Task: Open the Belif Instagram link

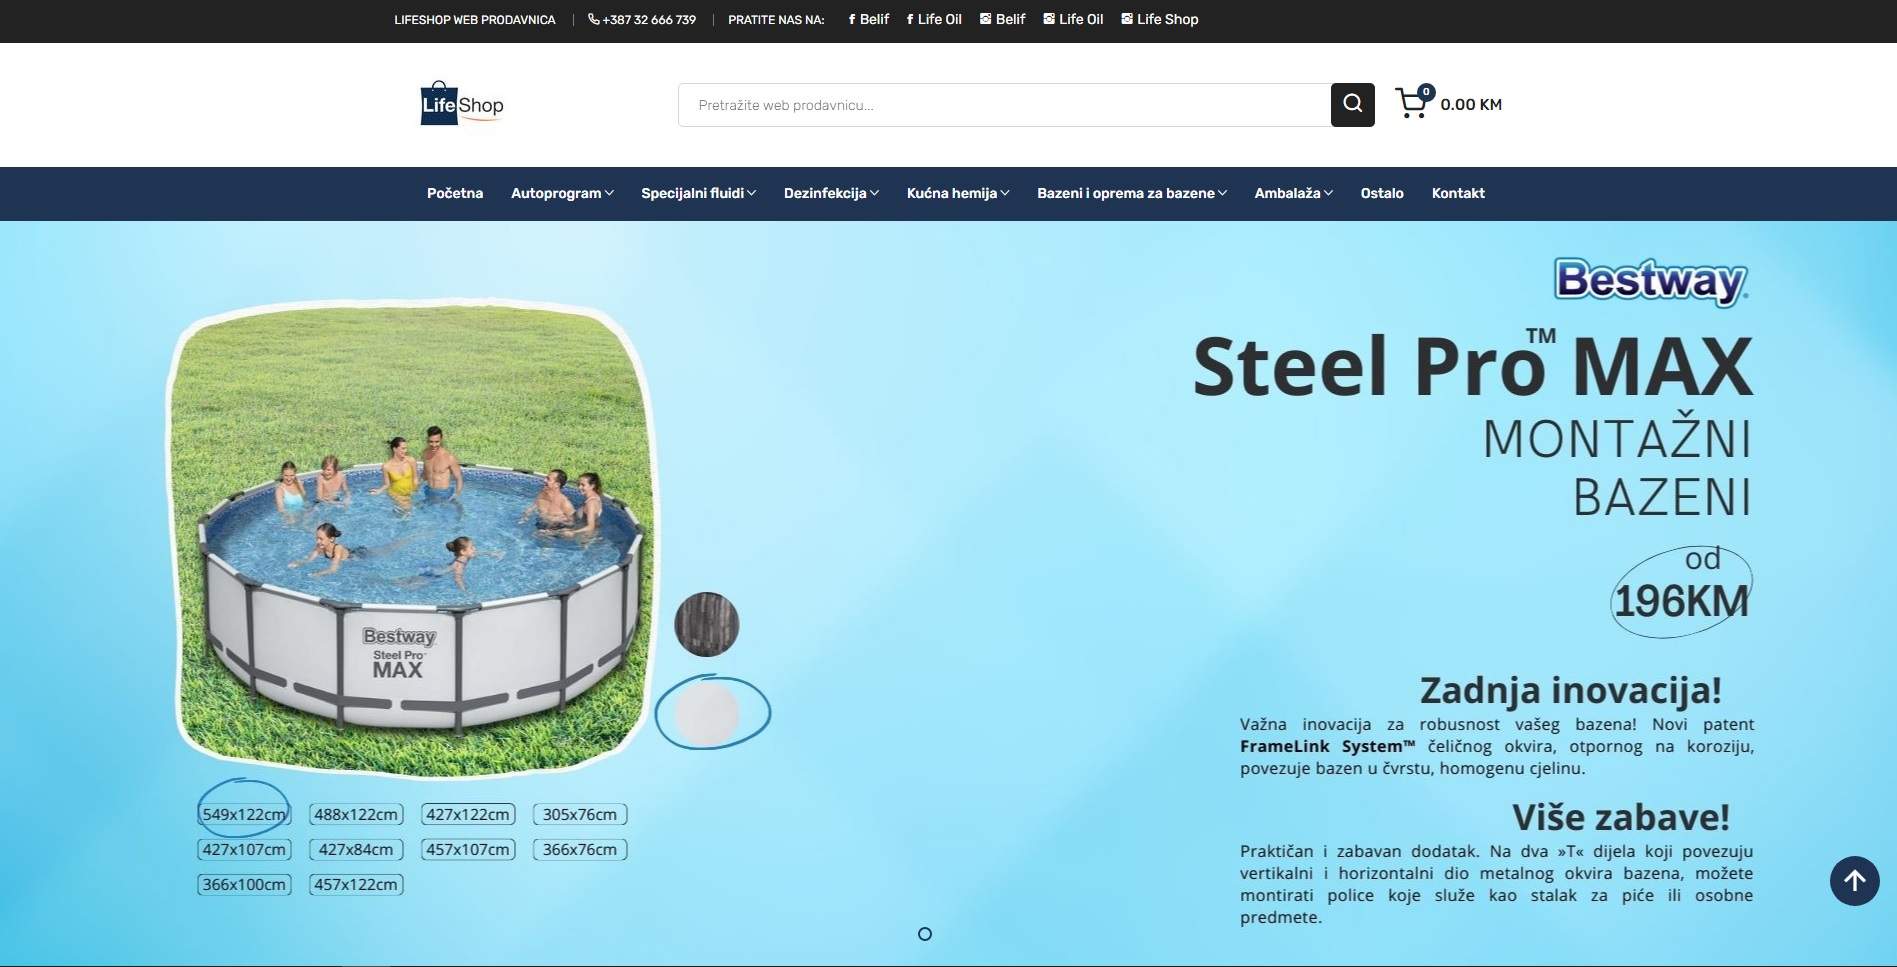Action: coord(1002,19)
